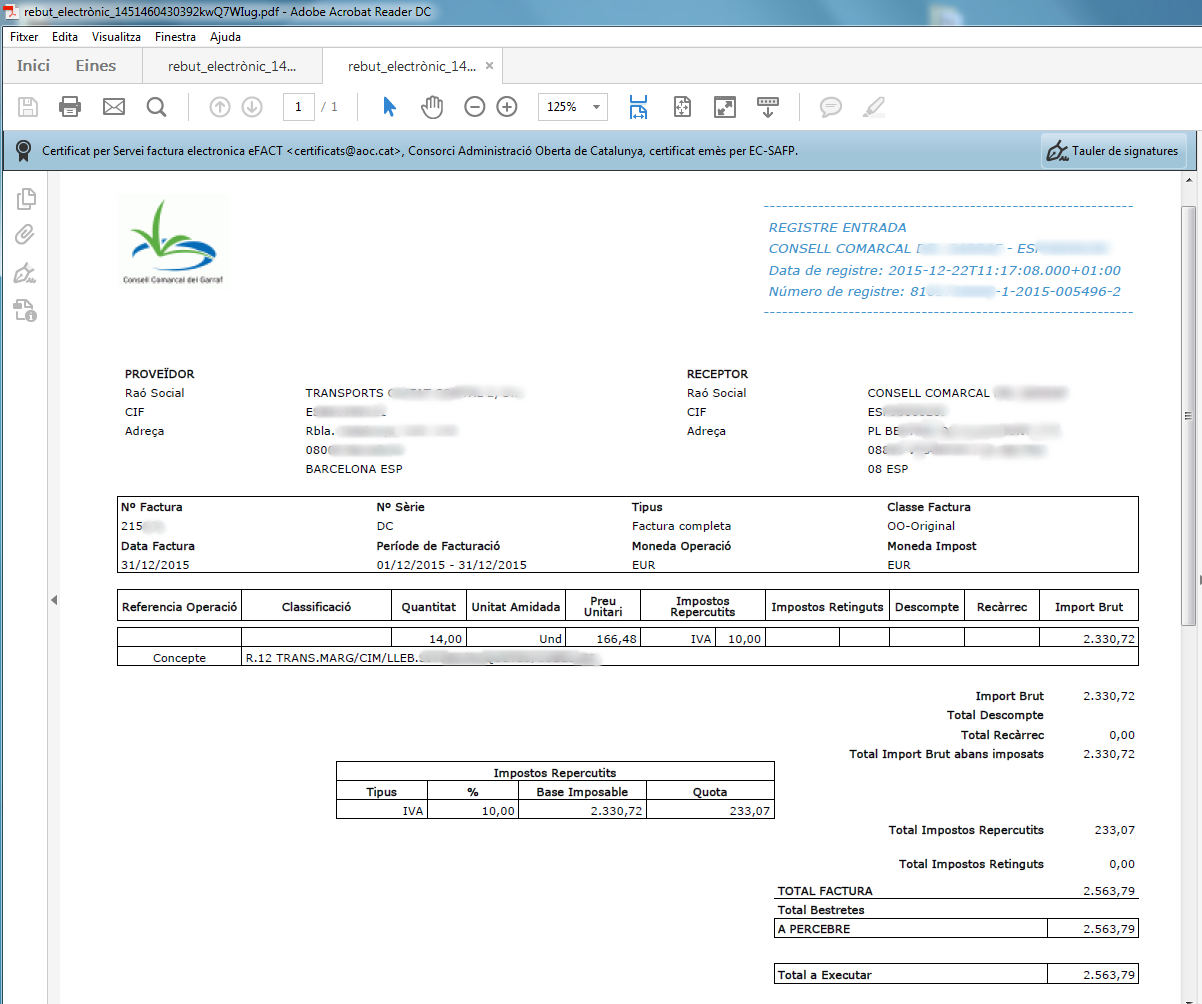Image resolution: width=1202 pixels, height=1004 pixels.
Task: Open the Find text magnifier tool
Action: coord(157,107)
